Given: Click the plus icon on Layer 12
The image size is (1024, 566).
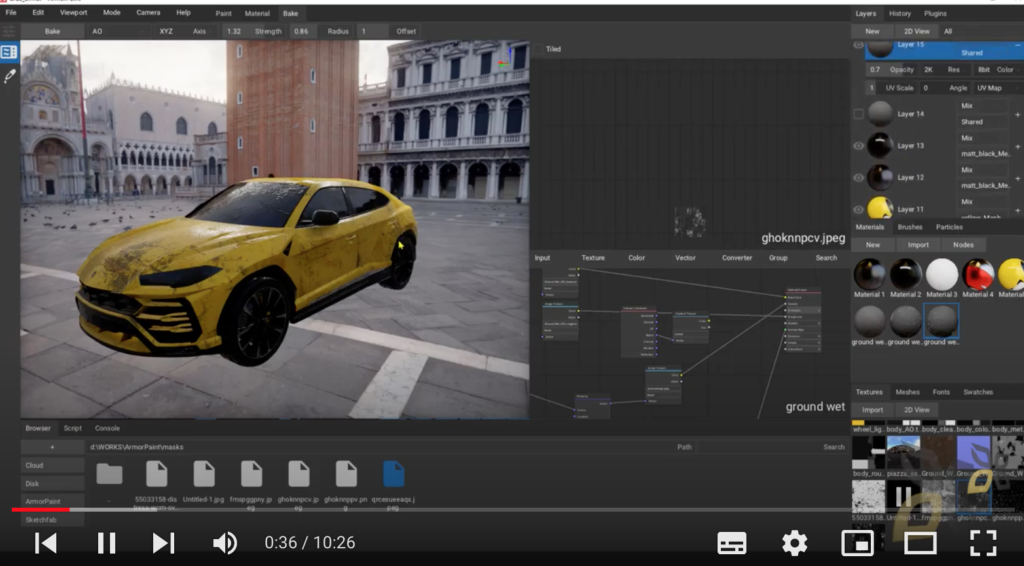Looking at the screenshot, I should tap(1017, 178).
